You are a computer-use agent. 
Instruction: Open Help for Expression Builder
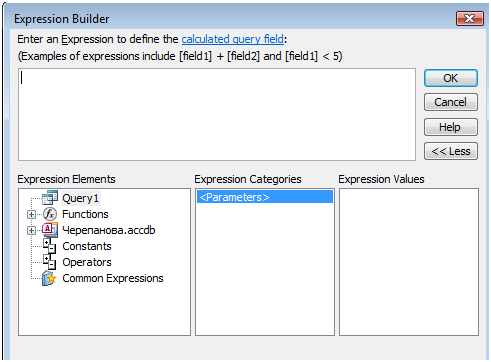pyautogui.click(x=451, y=127)
